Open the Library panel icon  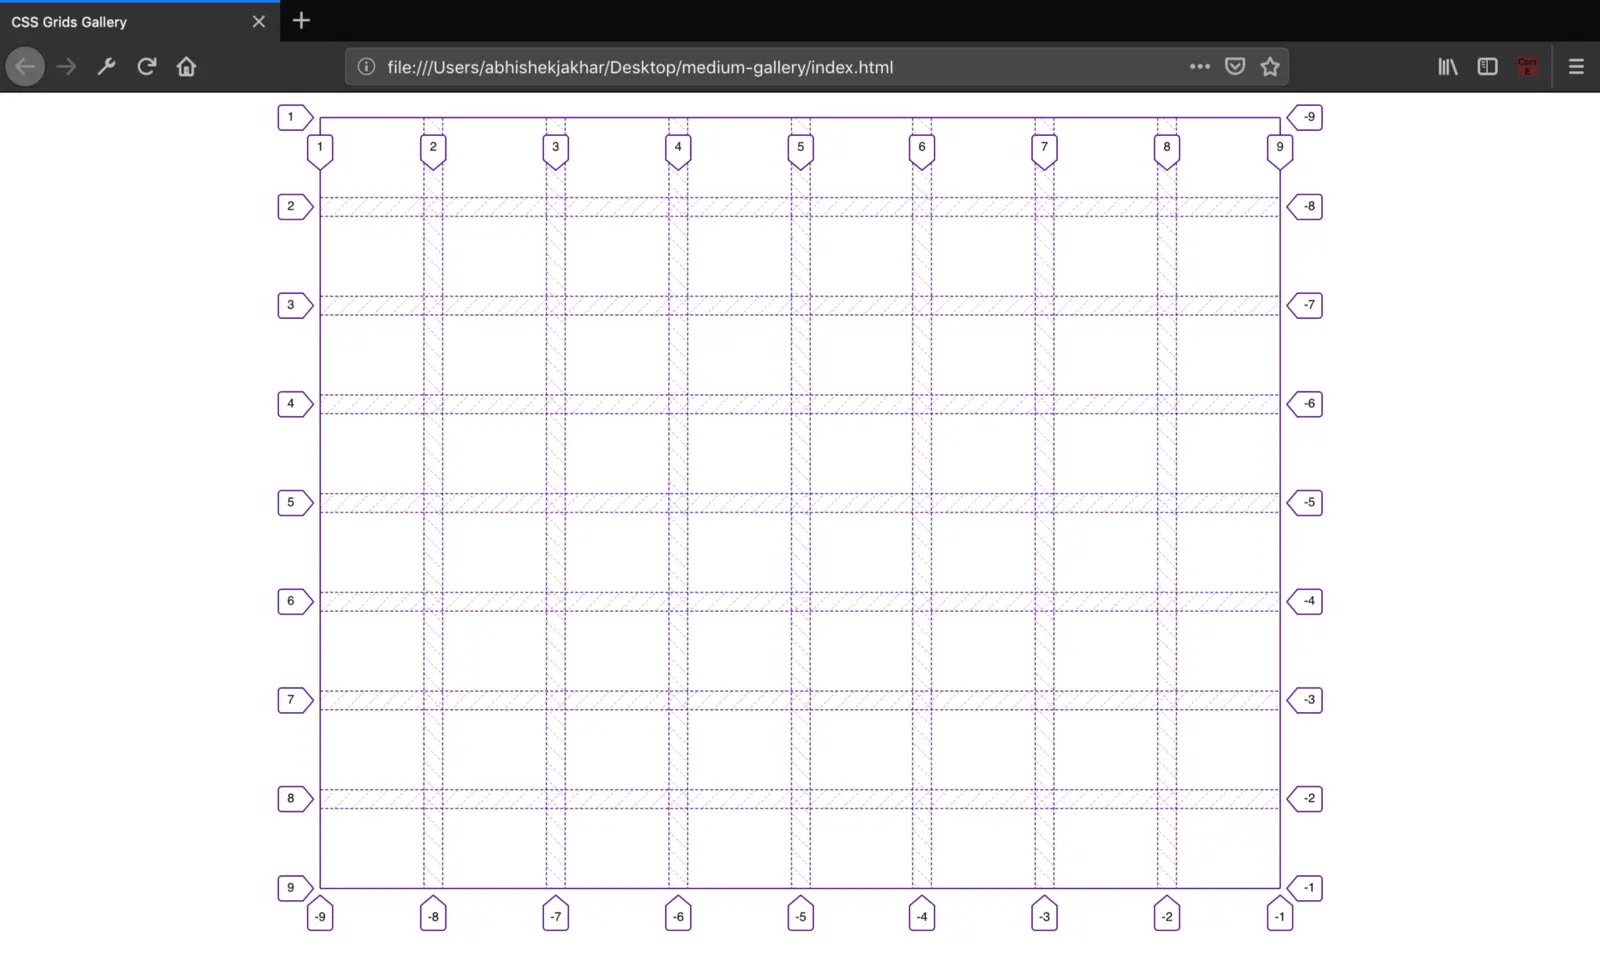(1448, 67)
